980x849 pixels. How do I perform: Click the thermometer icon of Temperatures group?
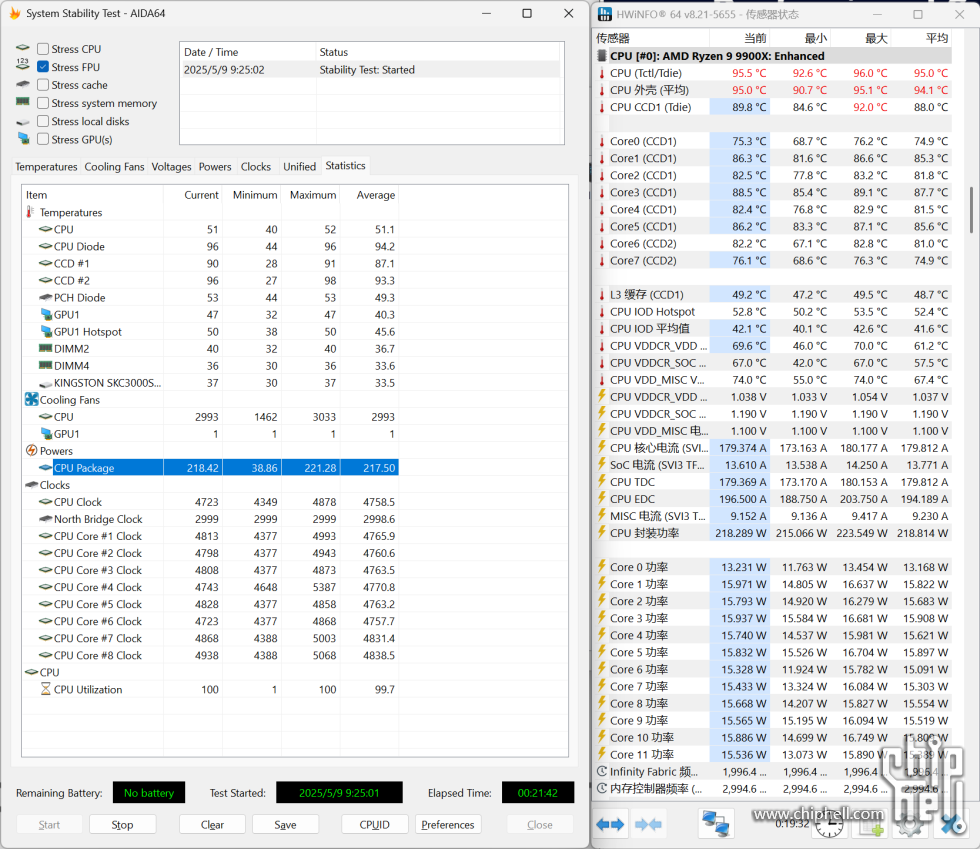tap(30, 212)
